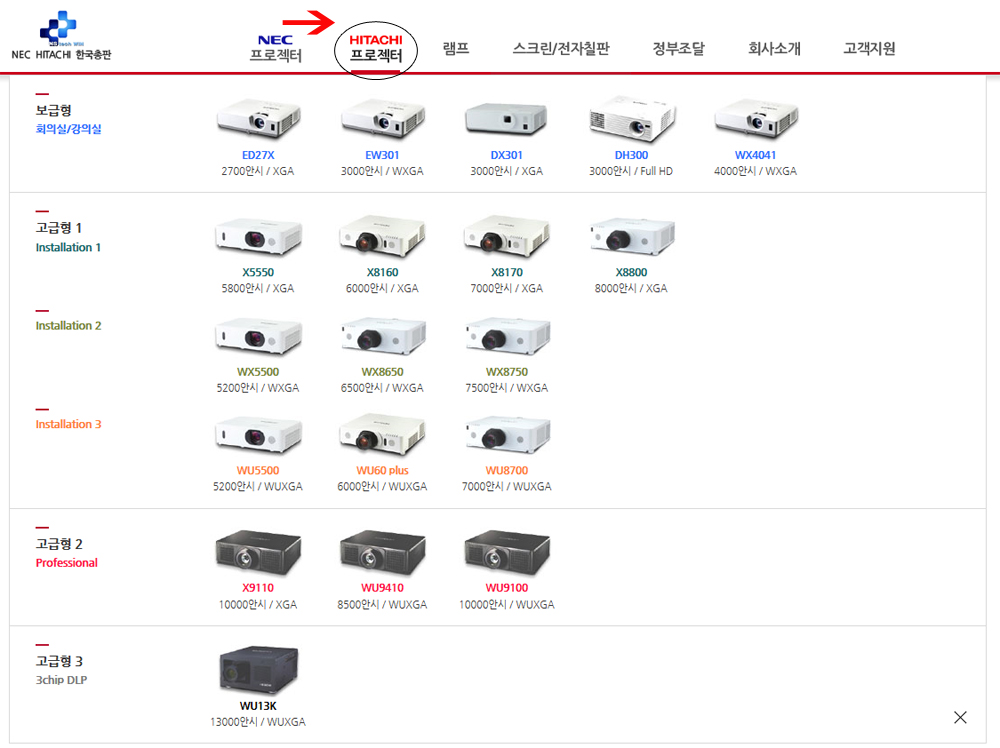The width and height of the screenshot is (1000, 748).
Task: Close the product menu with the X icon
Action: click(x=960, y=717)
